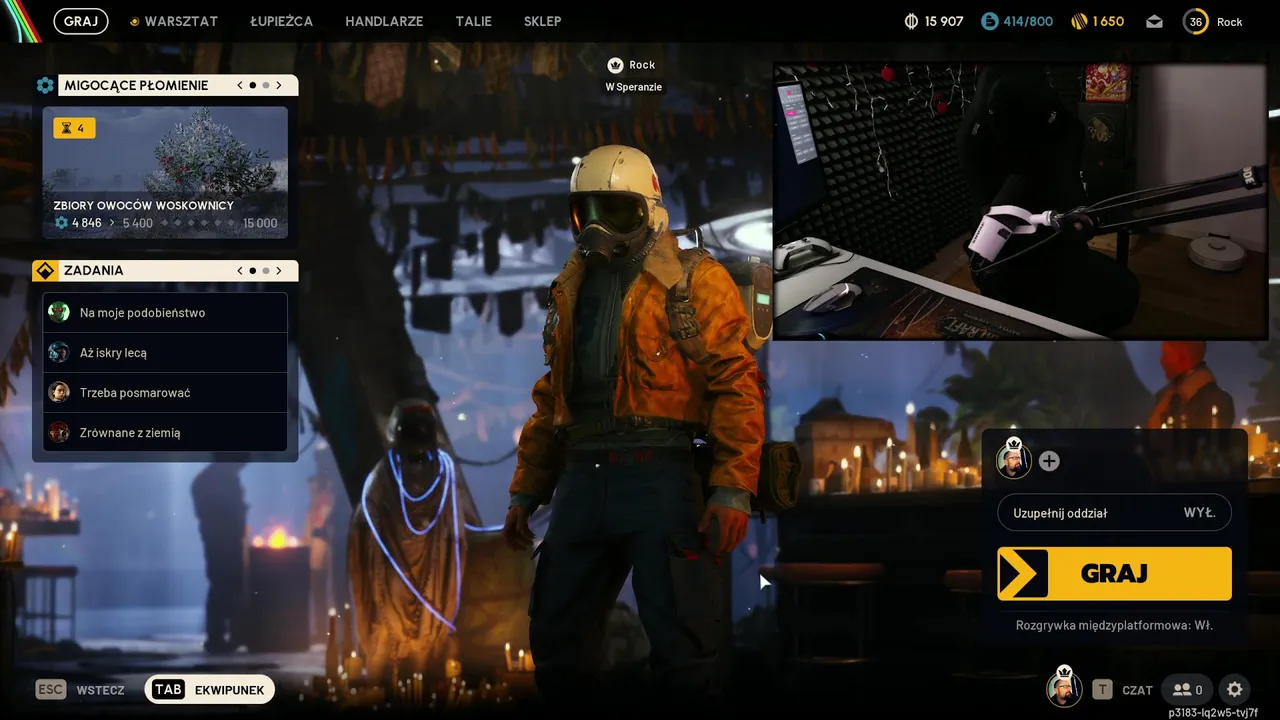Open the WARSZTAT tab
Viewport: 1280px width, 720px height.
pyautogui.click(x=173, y=21)
